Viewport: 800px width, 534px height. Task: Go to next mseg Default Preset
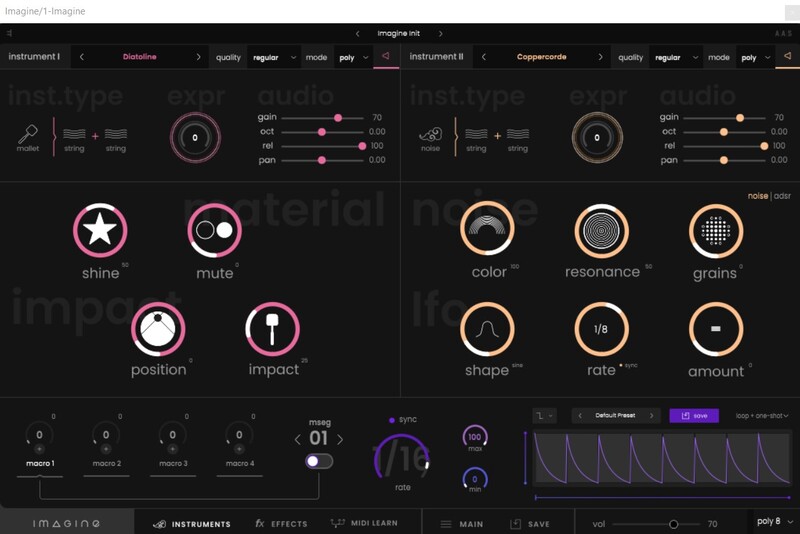652,416
